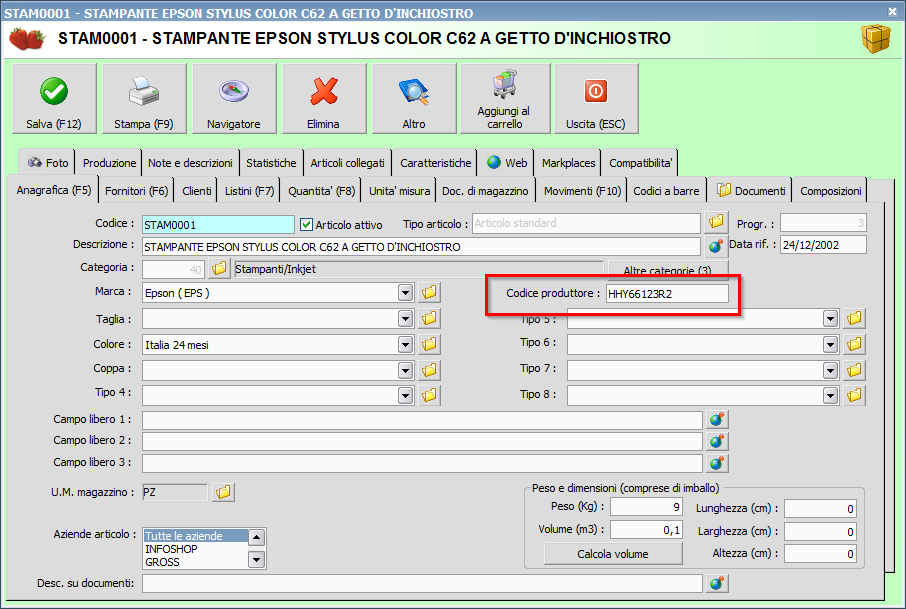Close the article window
The width and height of the screenshot is (906, 609).
[893, 11]
